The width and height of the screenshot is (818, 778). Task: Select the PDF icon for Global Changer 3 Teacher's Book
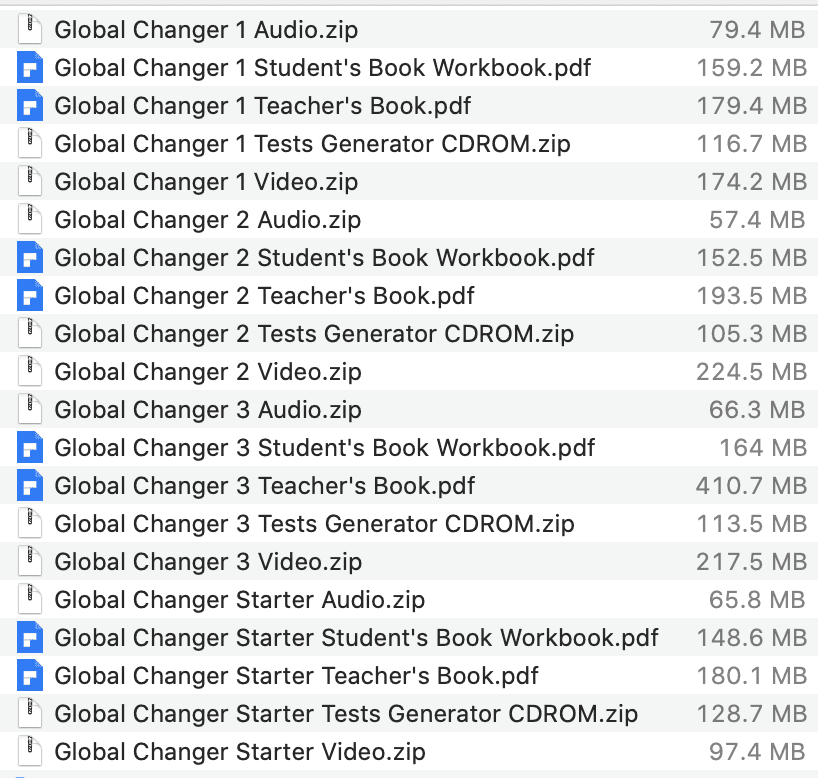[x=32, y=485]
